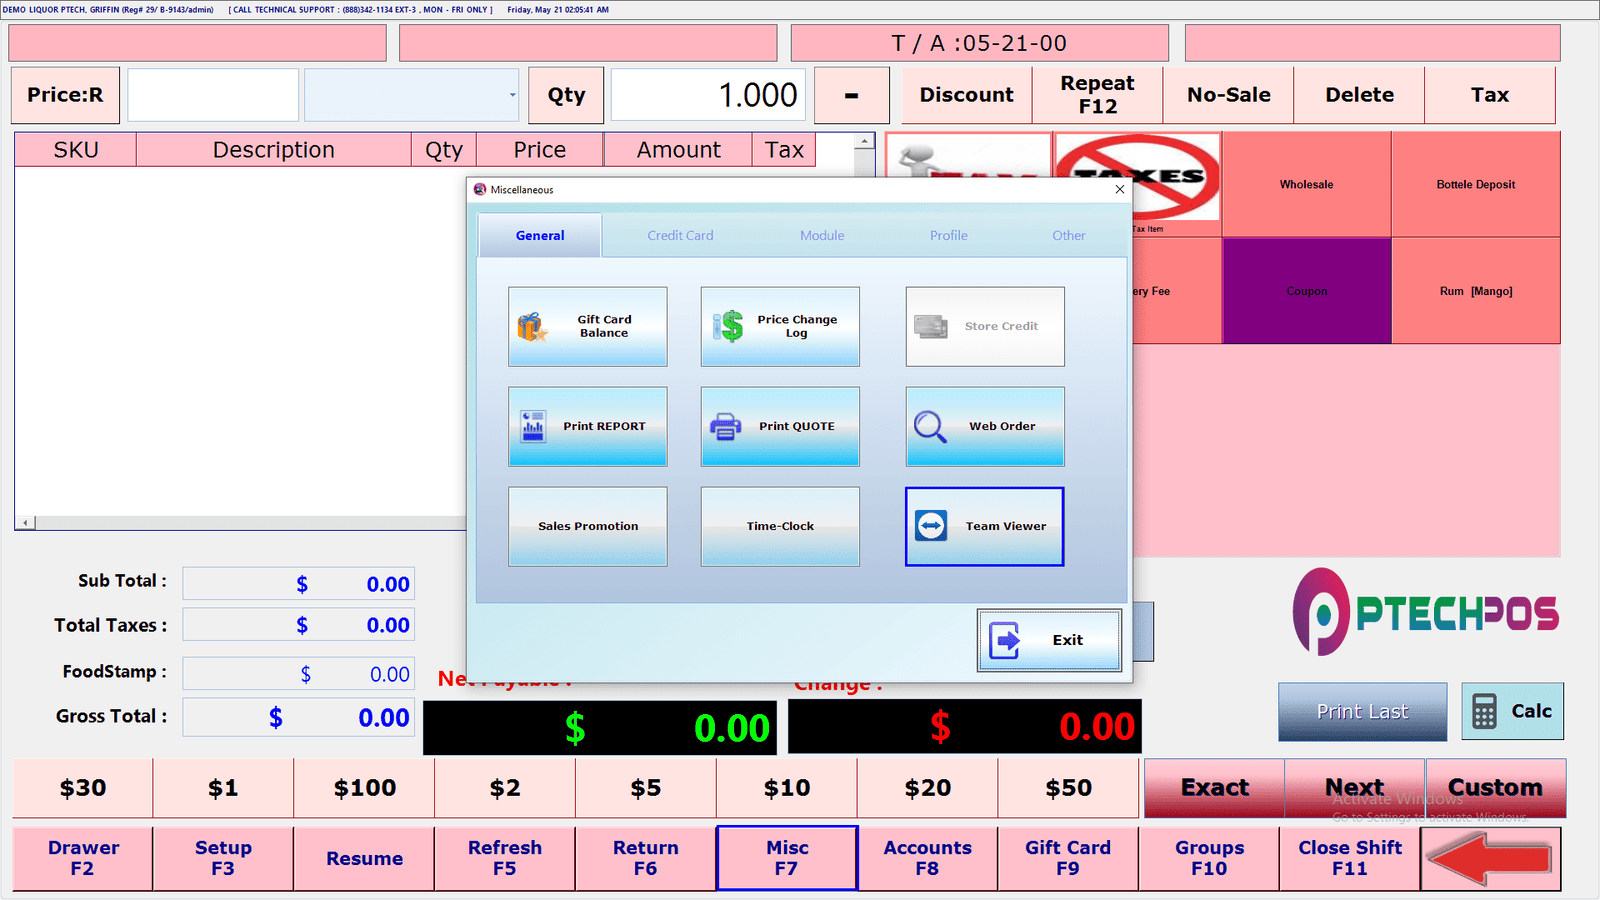Click the Print Last button
The height and width of the screenshot is (900, 1600).
click(1362, 712)
